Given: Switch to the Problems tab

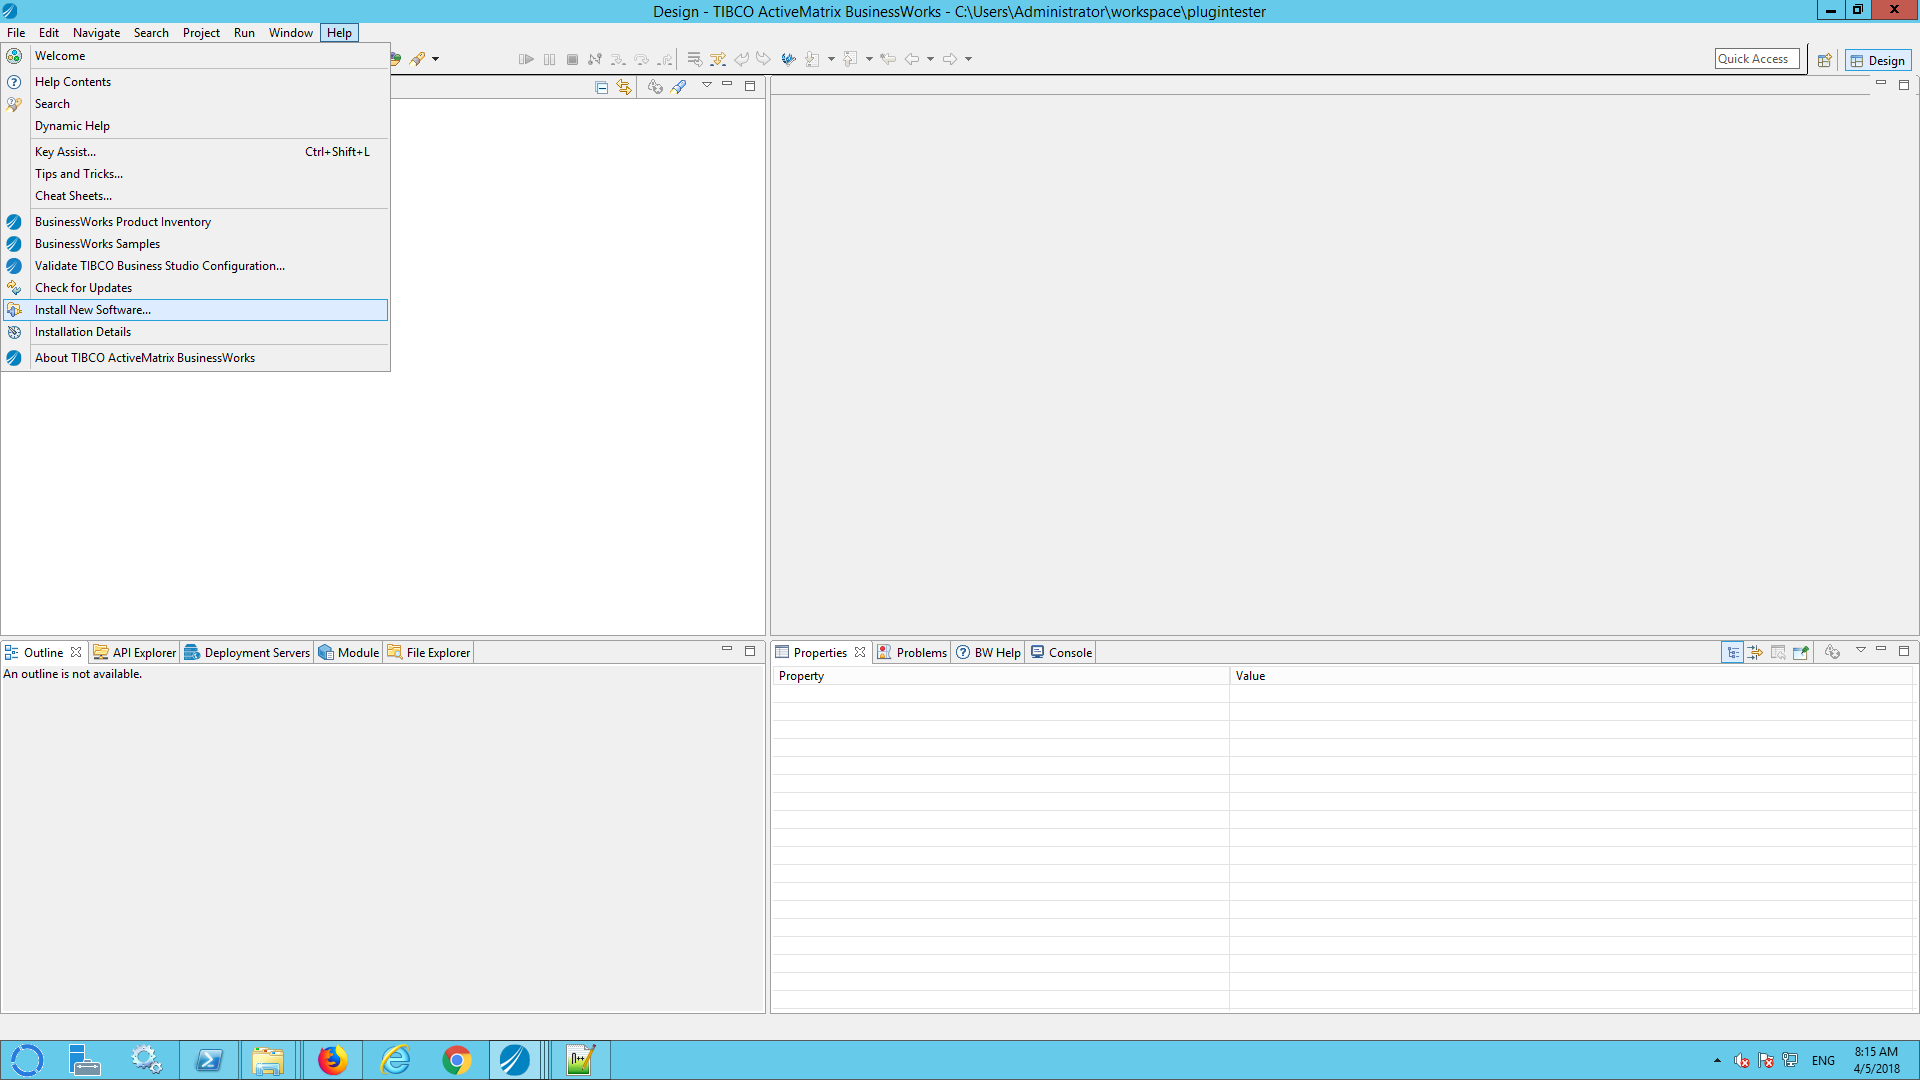Looking at the screenshot, I should (912, 653).
